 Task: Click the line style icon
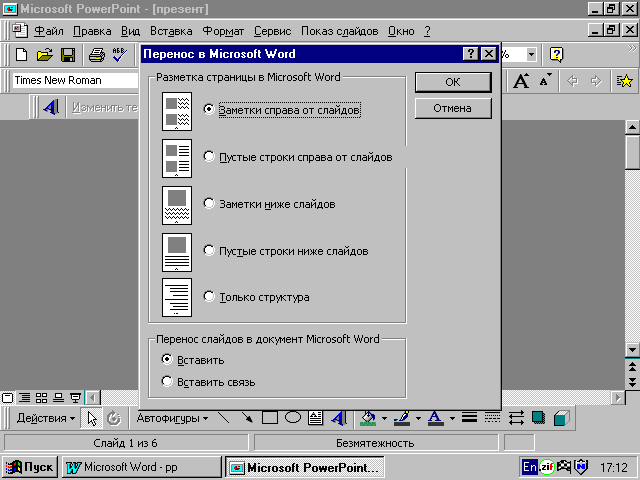469,418
